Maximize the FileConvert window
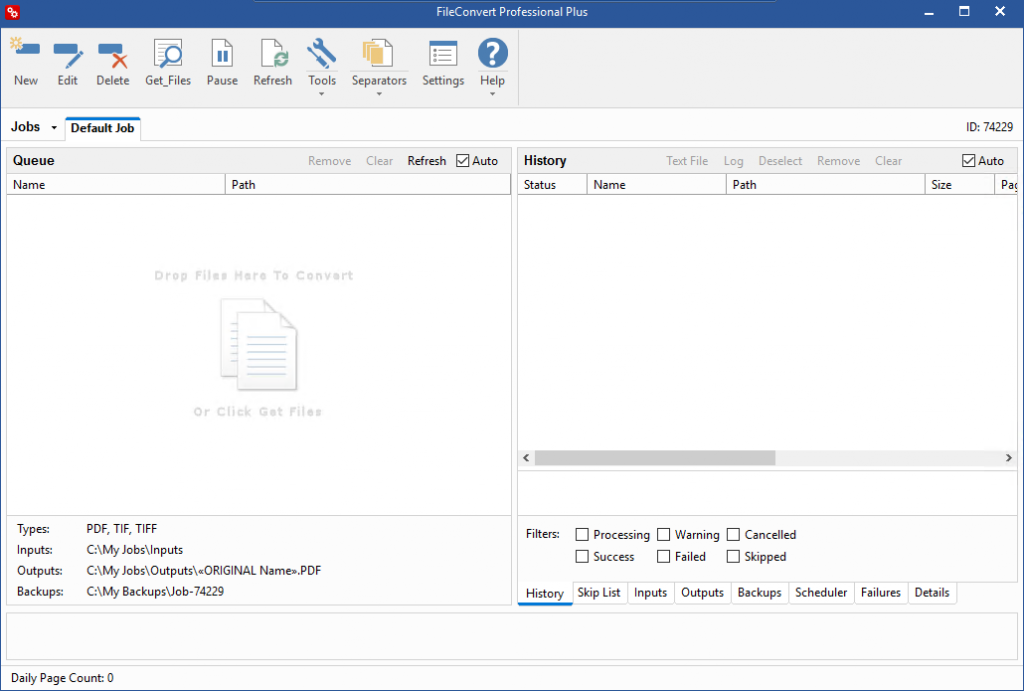Viewport: 1024px width, 691px height. [x=964, y=12]
